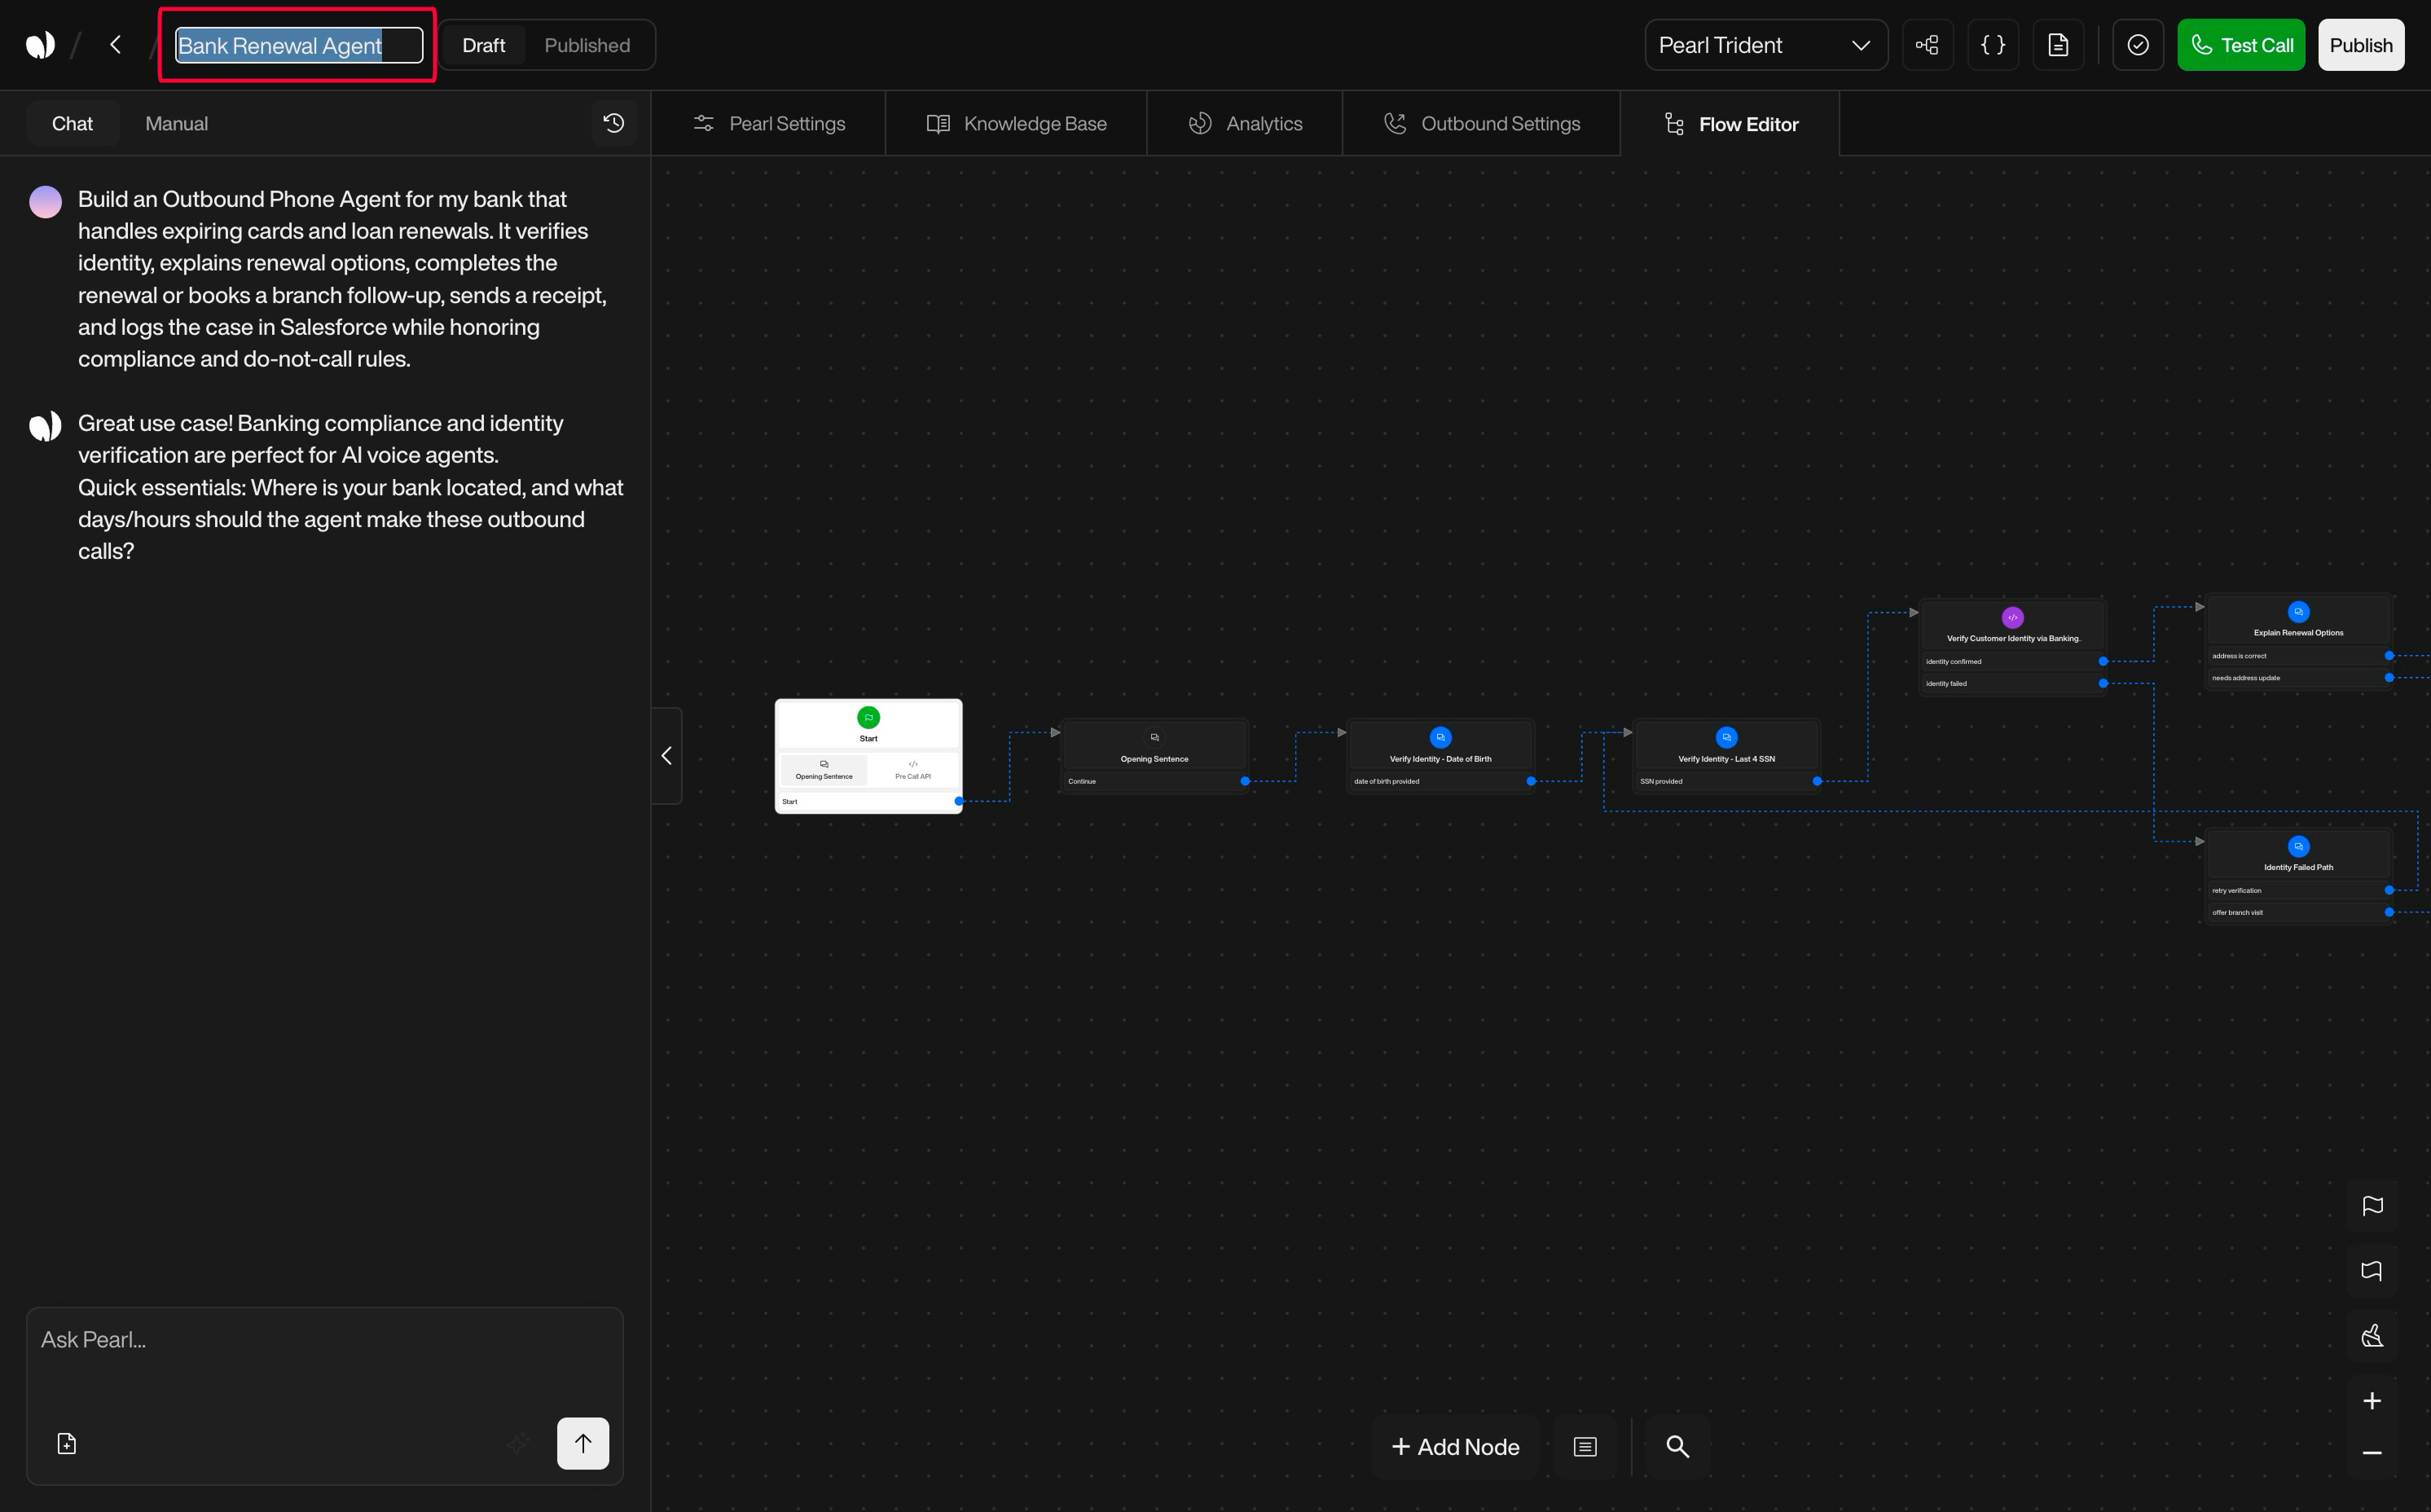
Task: Collapse the chat panel with the chevron
Action: pyautogui.click(x=666, y=755)
